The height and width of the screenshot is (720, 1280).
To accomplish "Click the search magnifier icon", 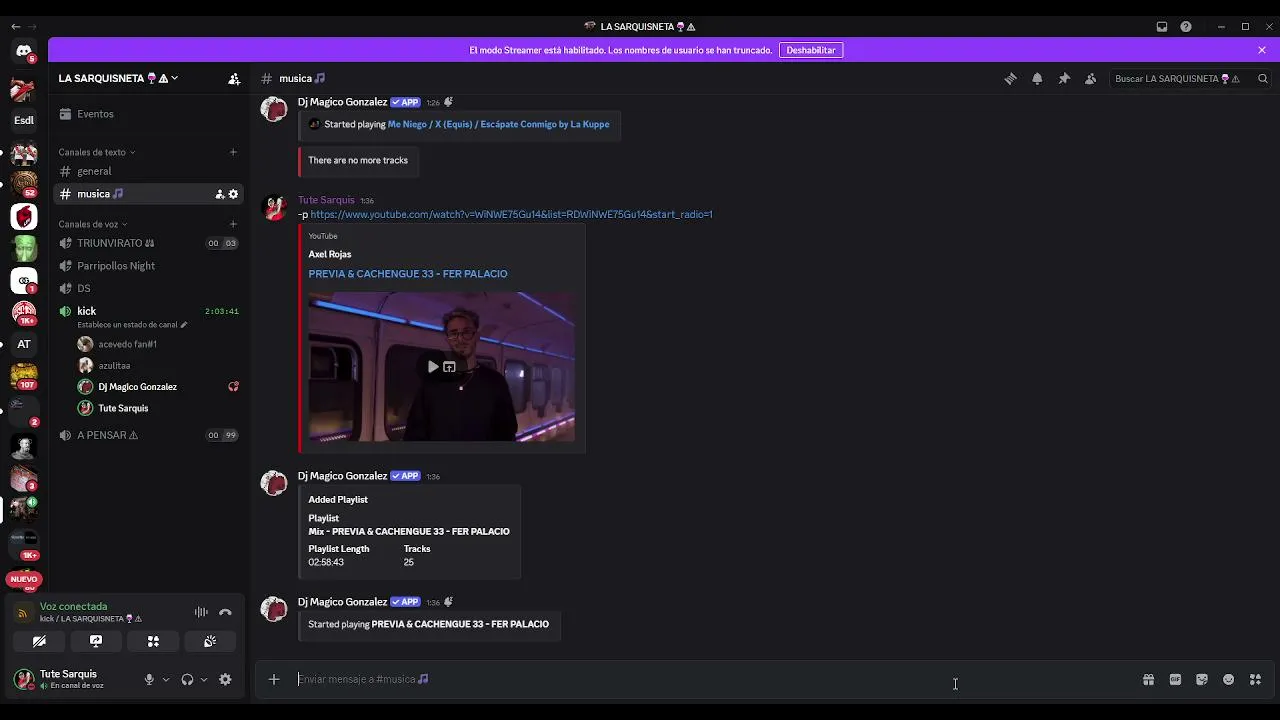I will pos(1263,79).
